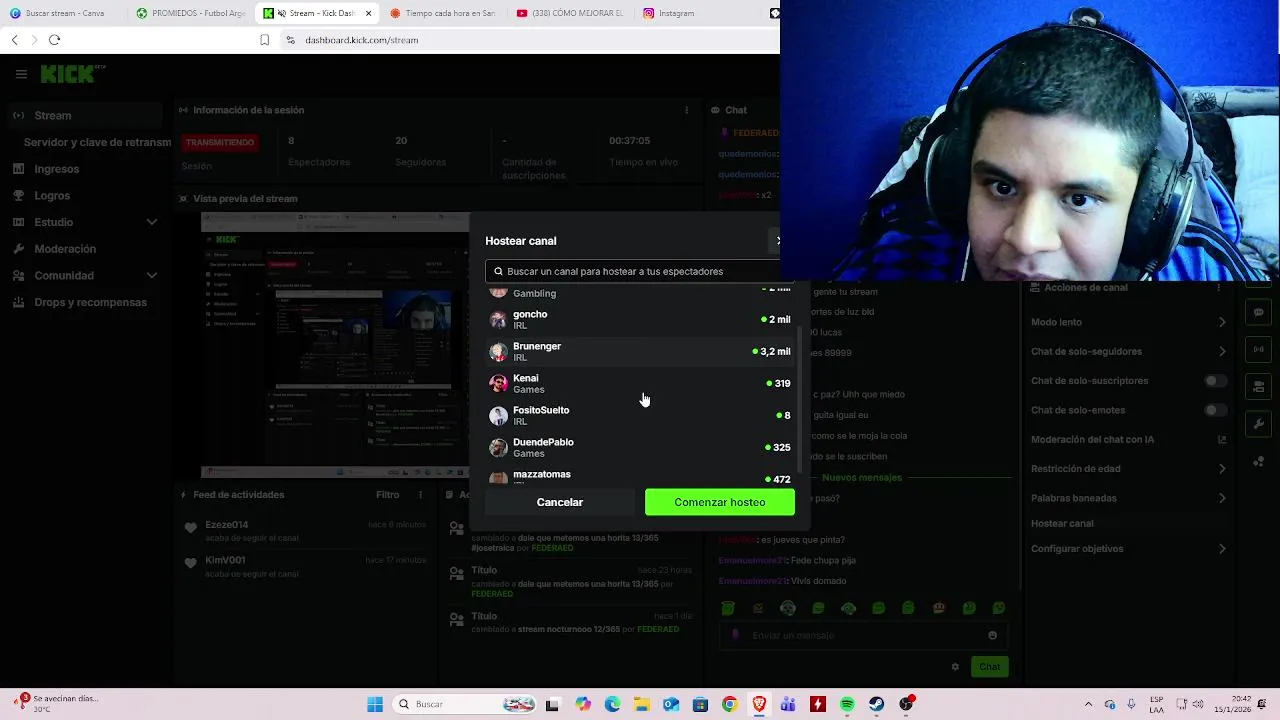The width and height of the screenshot is (1280, 720).
Task: Switch to the Buscar stream - Canva tab
Action: coord(65,14)
